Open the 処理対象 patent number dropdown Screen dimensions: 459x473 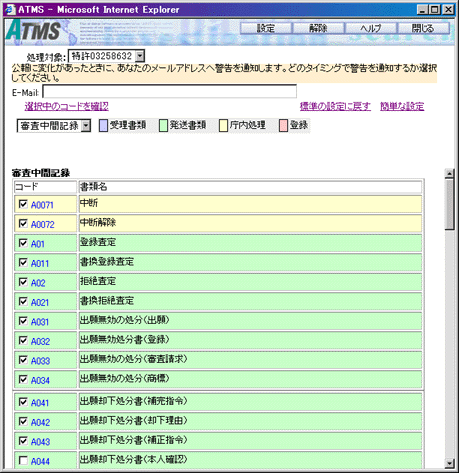[x=140, y=56]
